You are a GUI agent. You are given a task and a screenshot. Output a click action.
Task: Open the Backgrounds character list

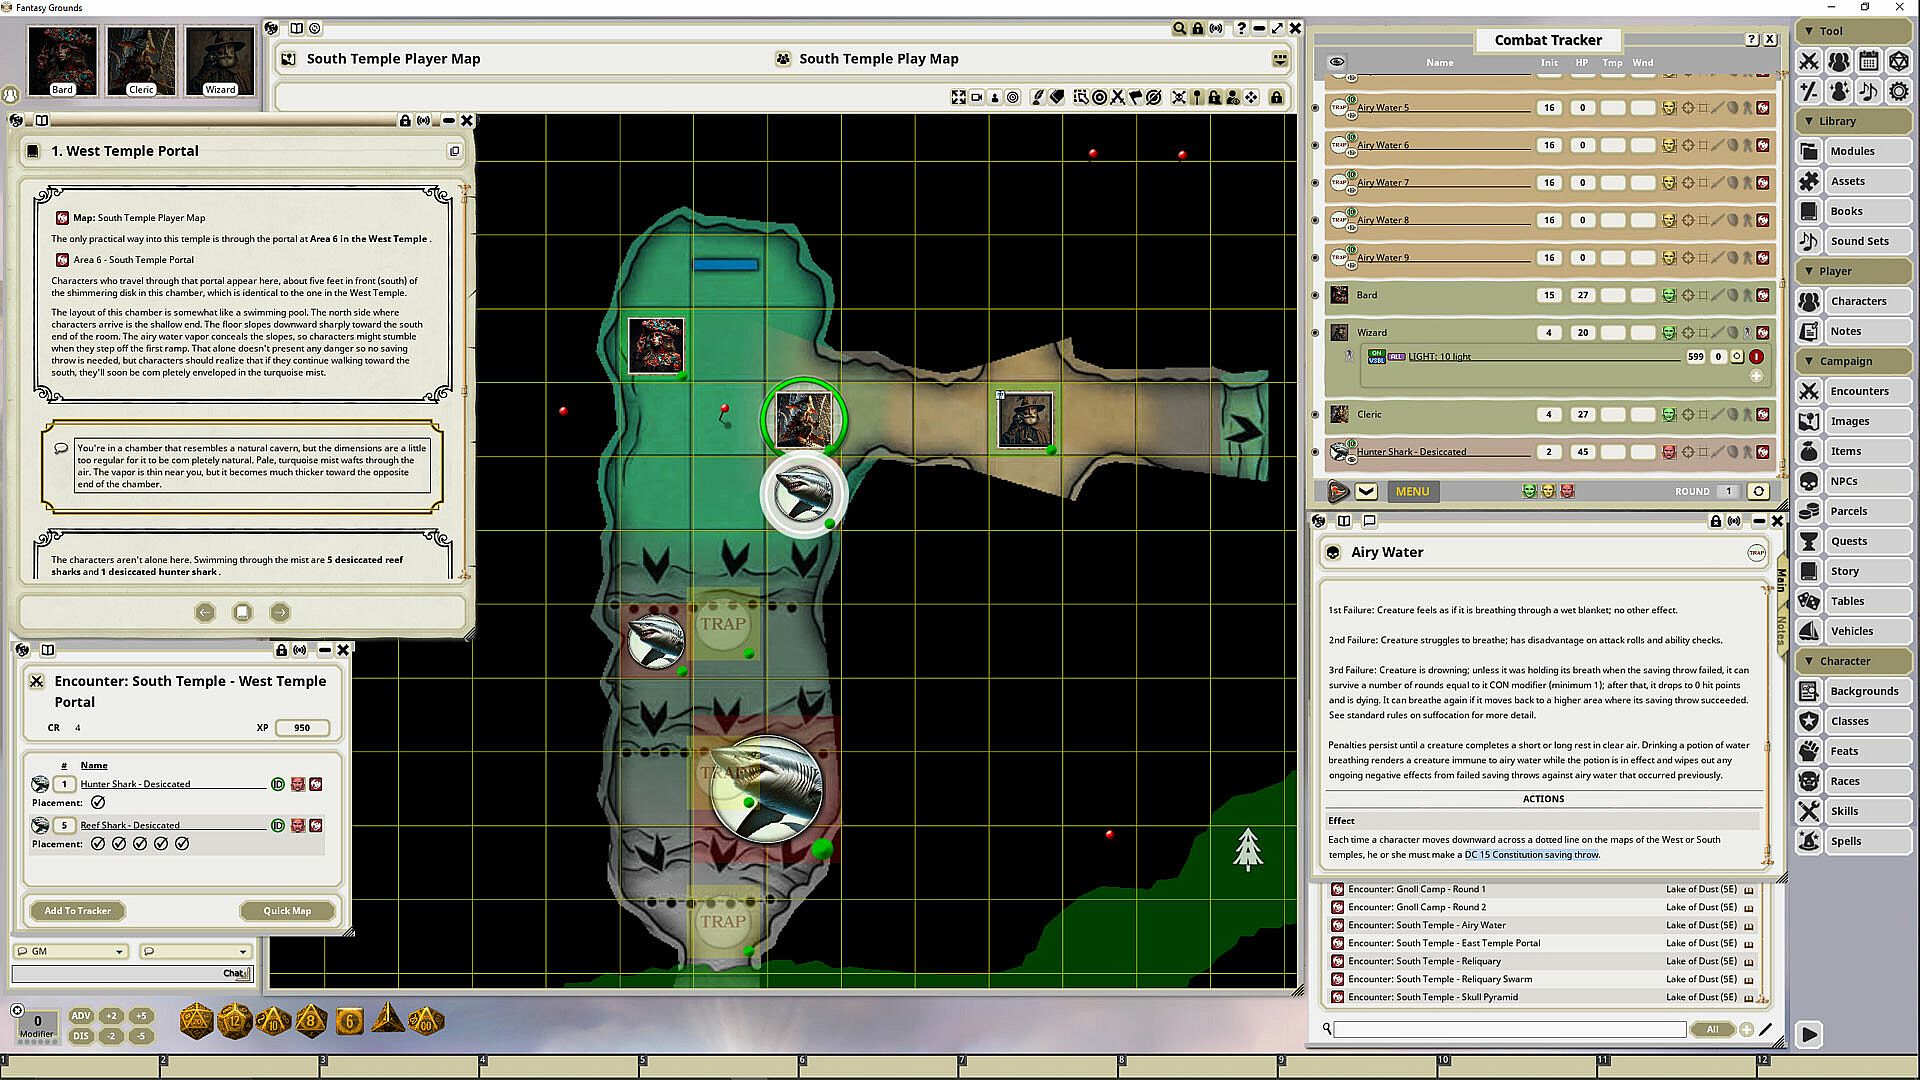[1863, 691]
